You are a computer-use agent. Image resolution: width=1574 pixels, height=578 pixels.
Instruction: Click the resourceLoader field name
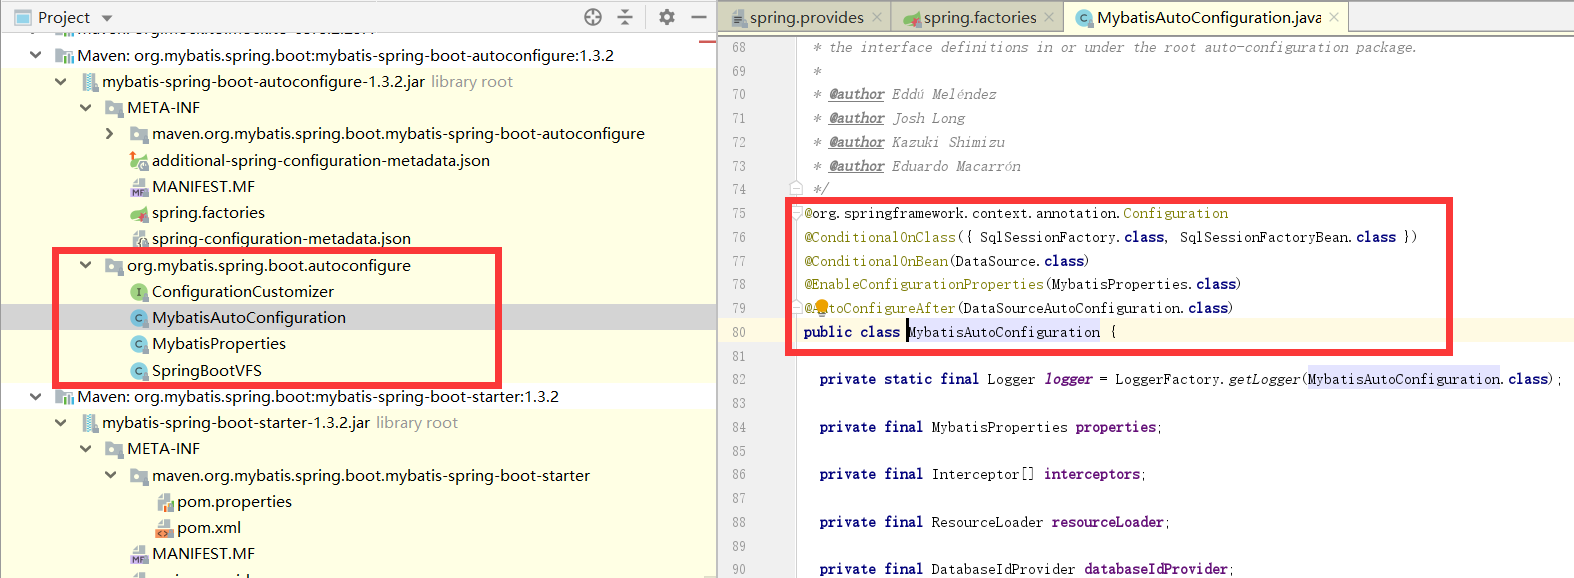click(x=1108, y=522)
